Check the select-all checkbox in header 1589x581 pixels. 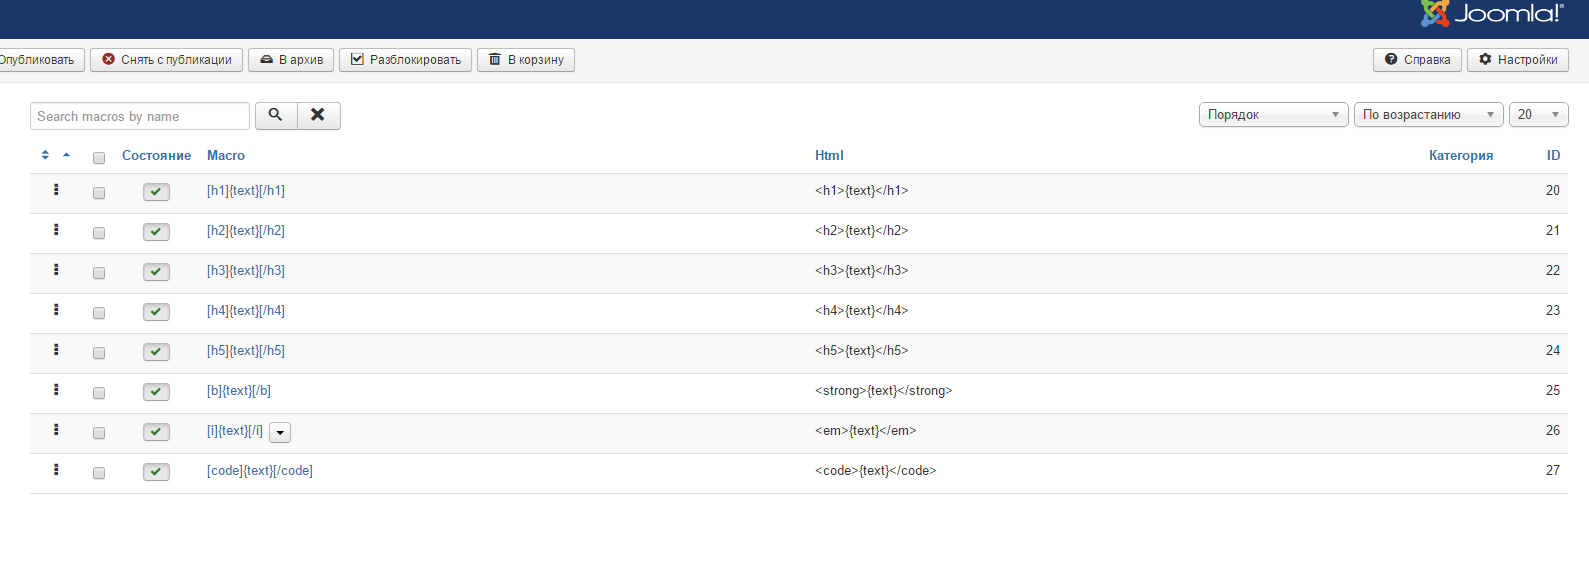[x=99, y=158]
